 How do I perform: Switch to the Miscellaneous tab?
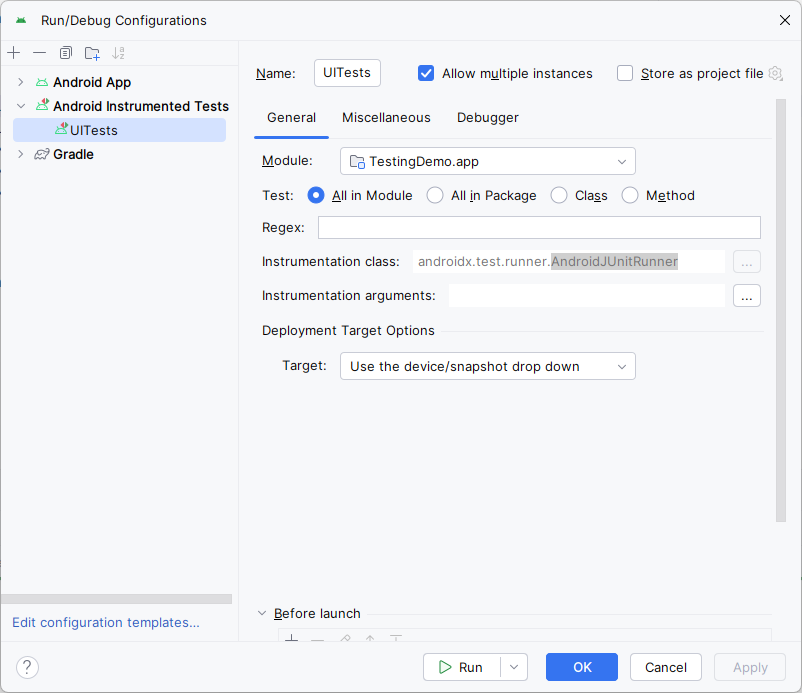click(386, 117)
